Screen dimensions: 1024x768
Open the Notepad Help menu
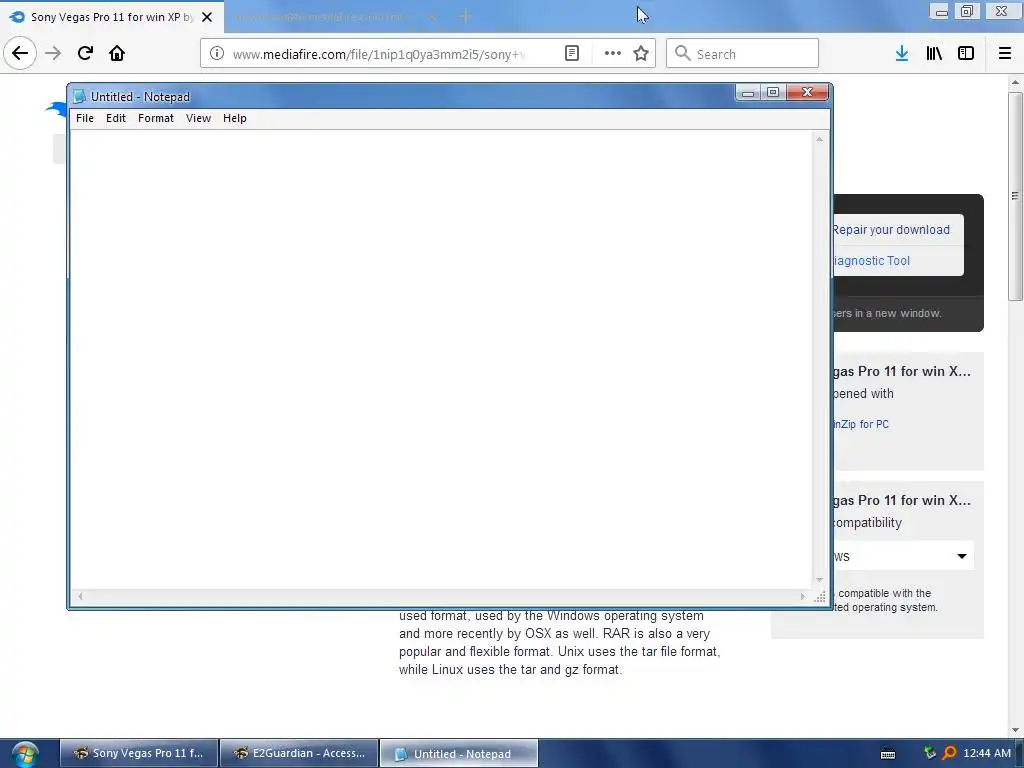[x=234, y=118]
